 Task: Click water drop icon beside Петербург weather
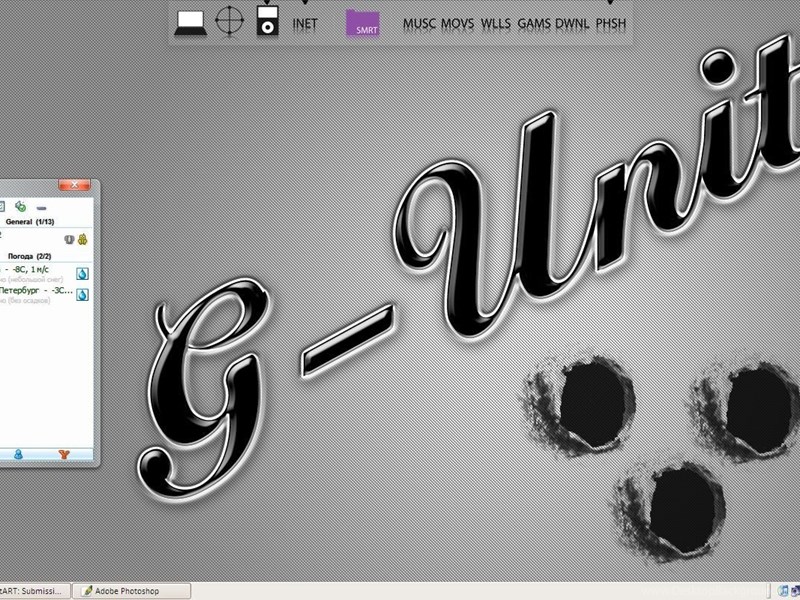[82, 294]
